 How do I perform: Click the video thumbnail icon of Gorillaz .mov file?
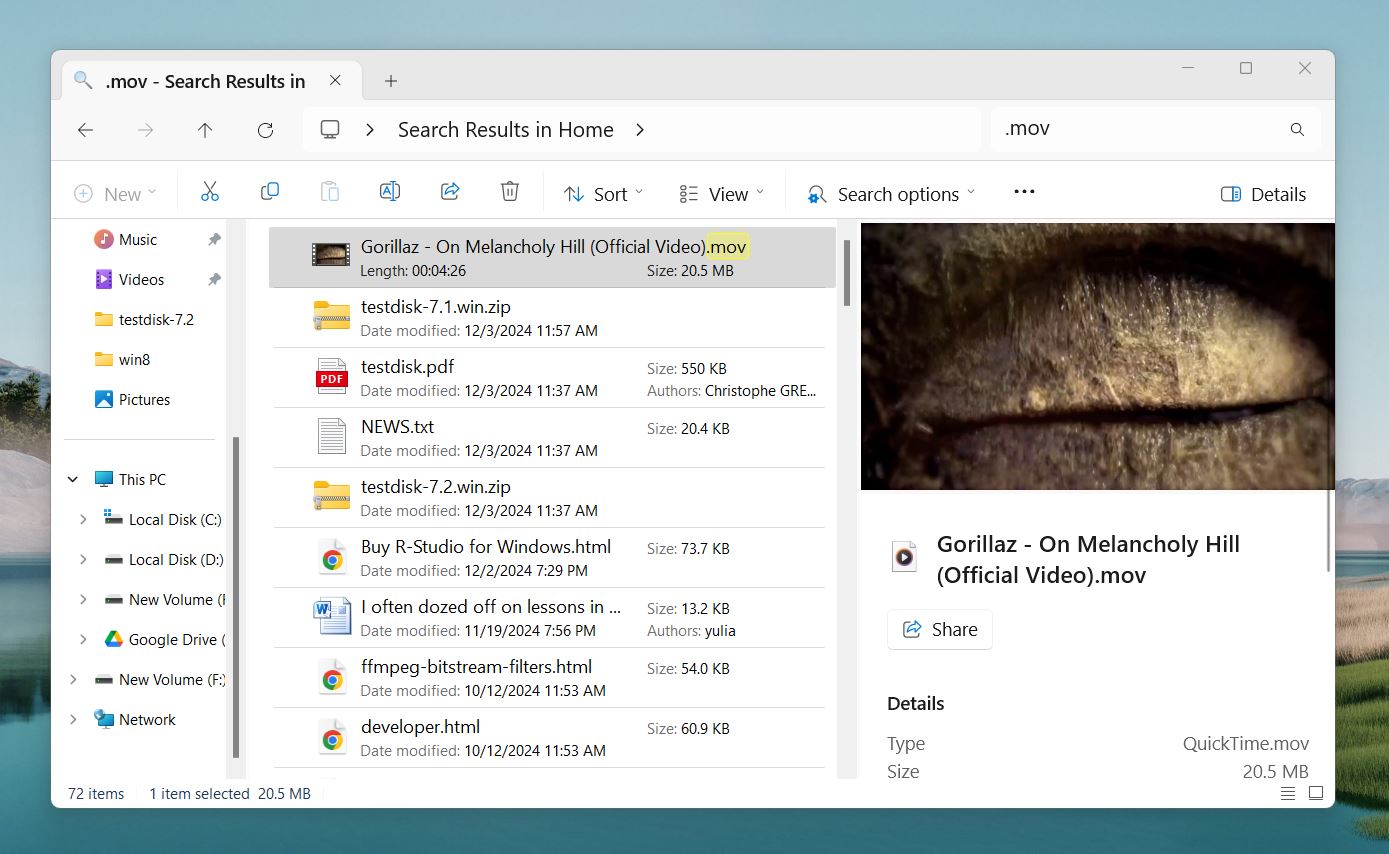point(330,255)
